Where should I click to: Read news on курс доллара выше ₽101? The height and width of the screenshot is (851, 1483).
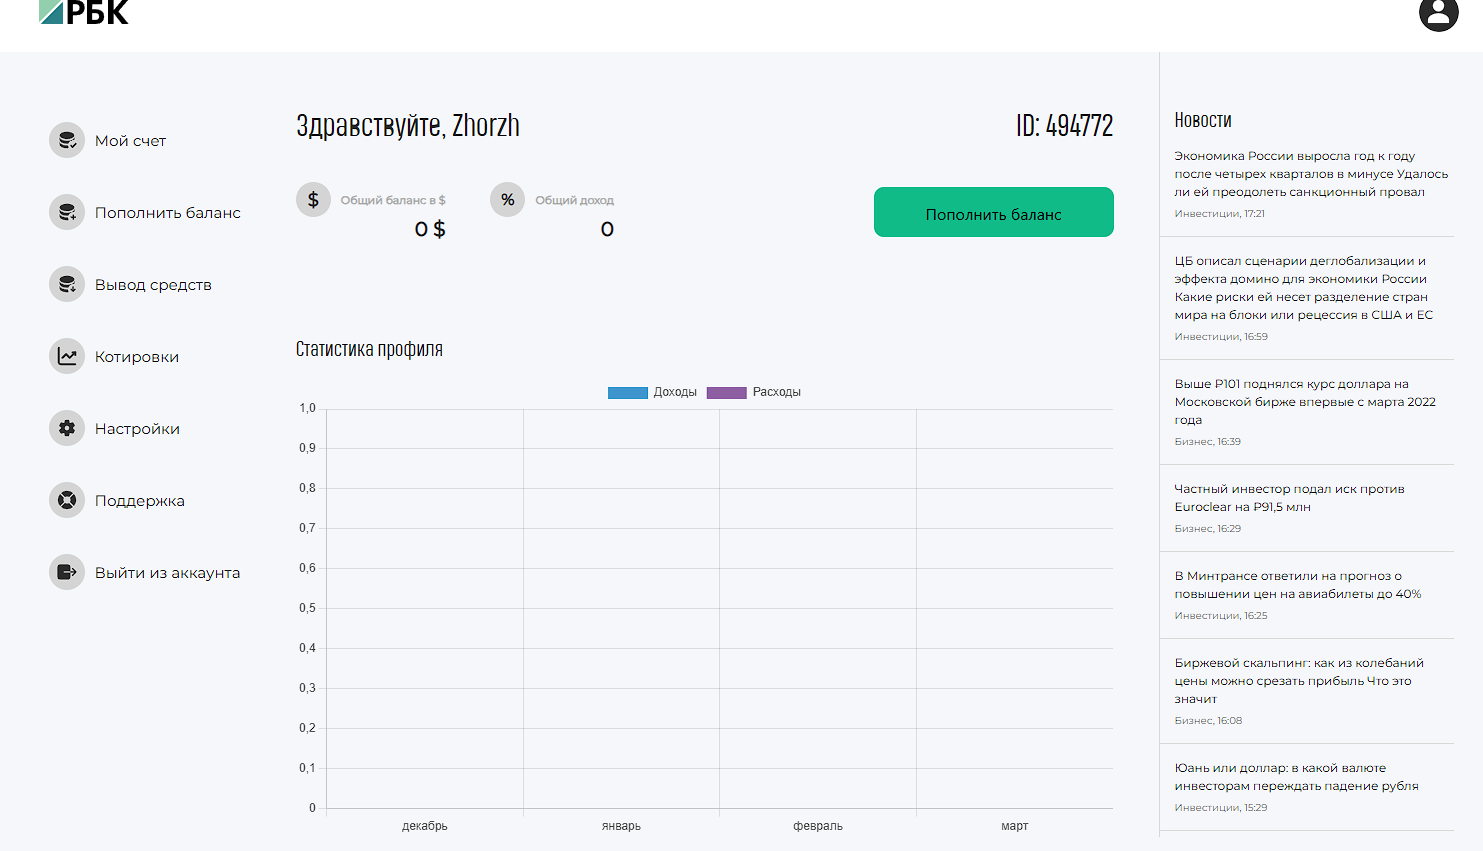[x=1304, y=402]
